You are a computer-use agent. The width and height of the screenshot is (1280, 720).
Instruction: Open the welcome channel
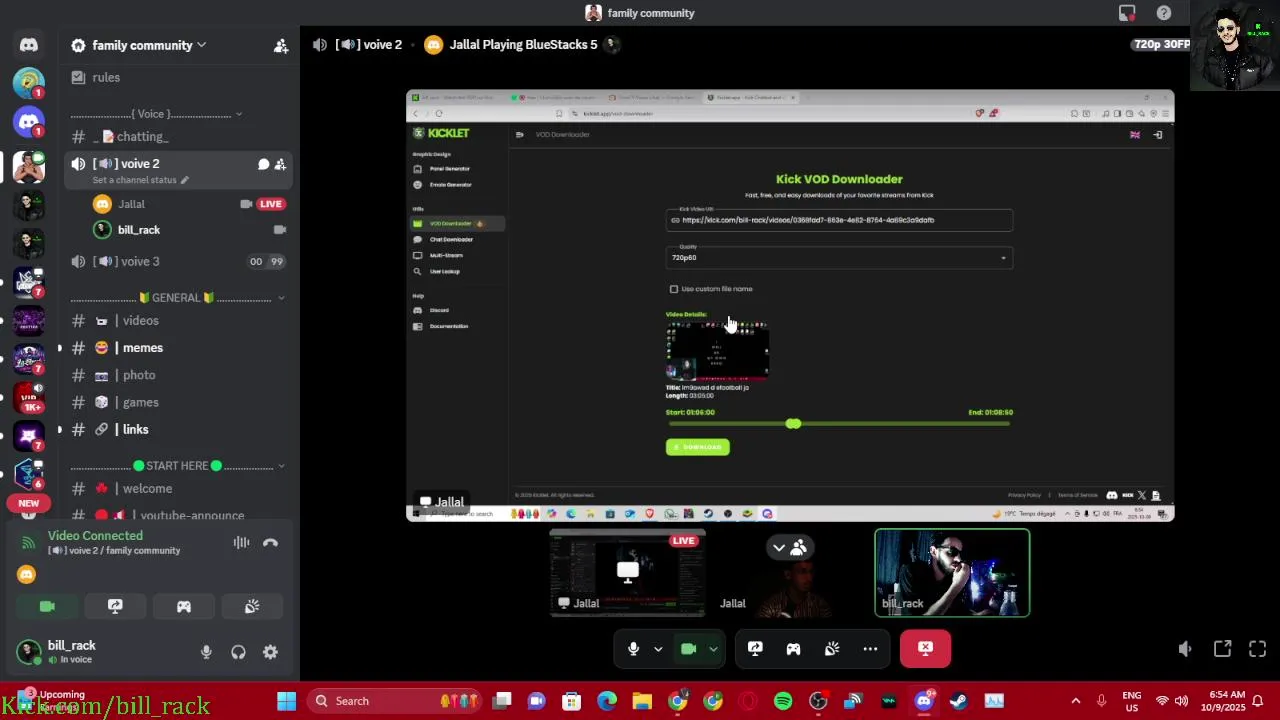178,489
